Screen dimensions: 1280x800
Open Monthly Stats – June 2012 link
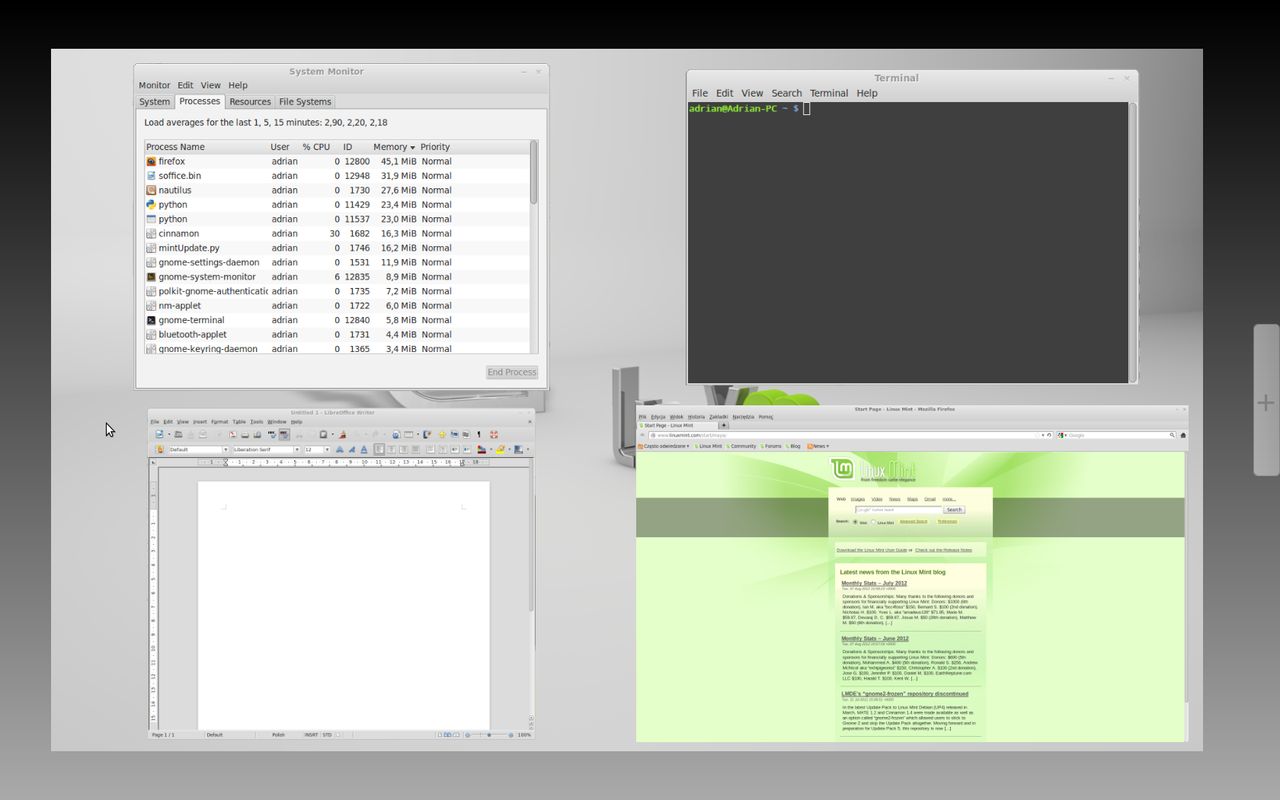click(x=875, y=638)
